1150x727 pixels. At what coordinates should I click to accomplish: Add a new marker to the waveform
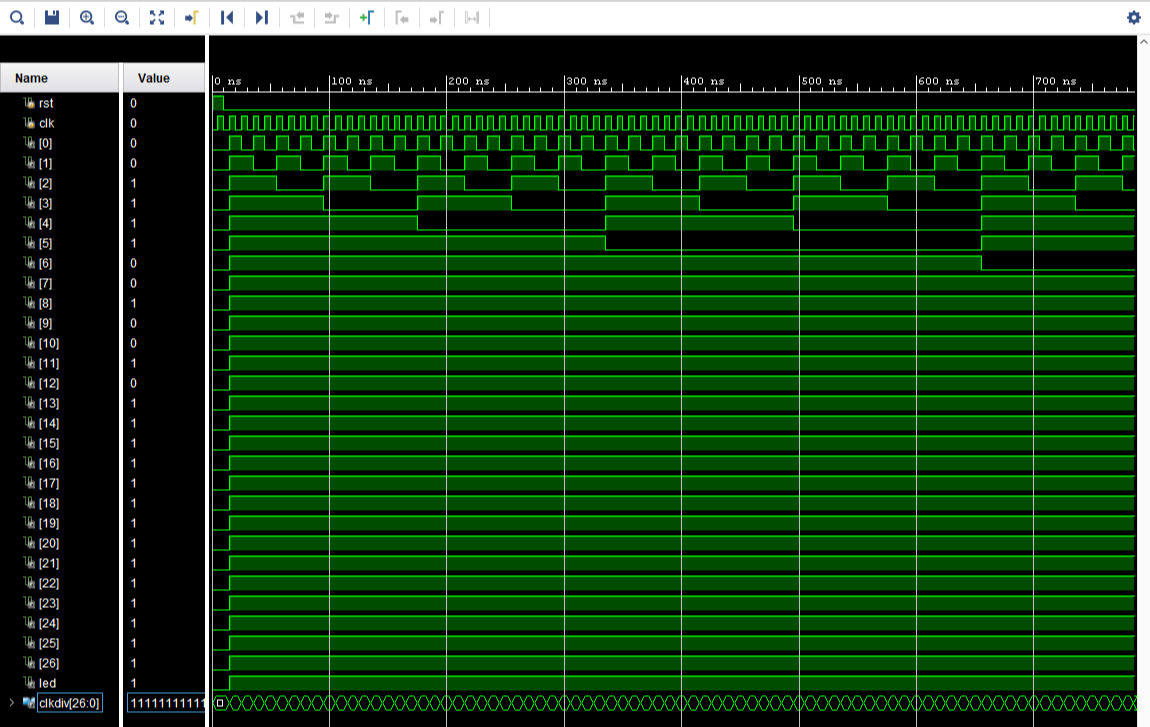pyautogui.click(x=366, y=17)
